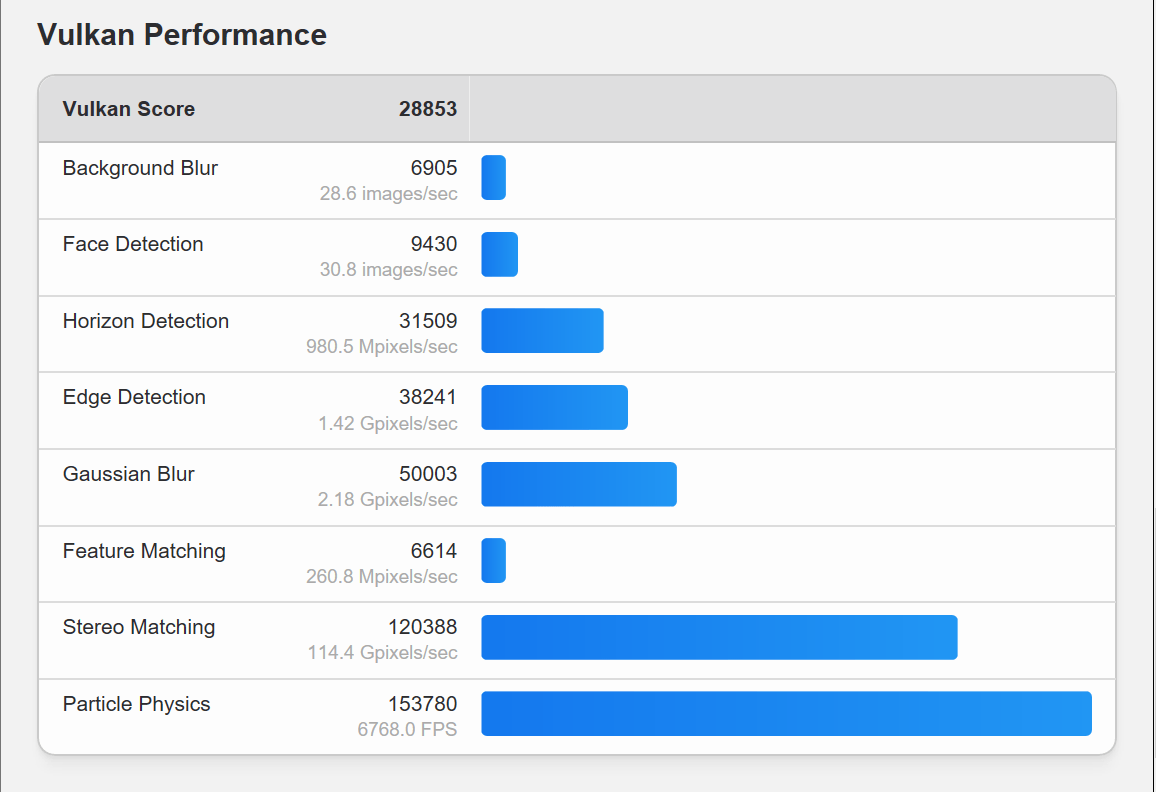
Task: Select the Horizon Detection score bar
Action: (x=543, y=330)
